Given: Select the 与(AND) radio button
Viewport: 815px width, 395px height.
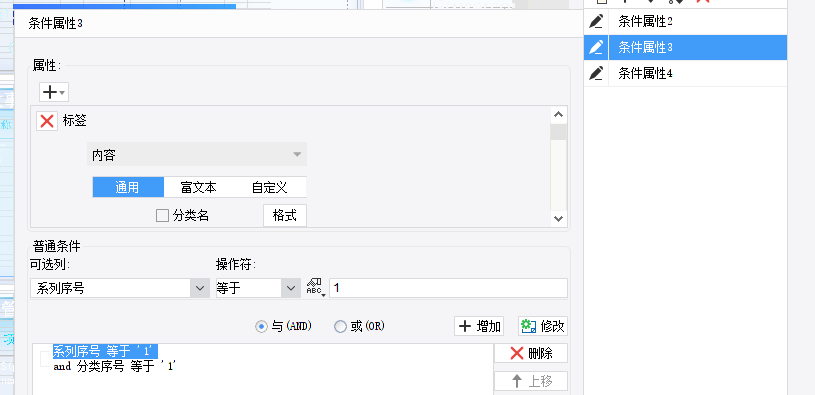Looking at the screenshot, I should point(261,326).
